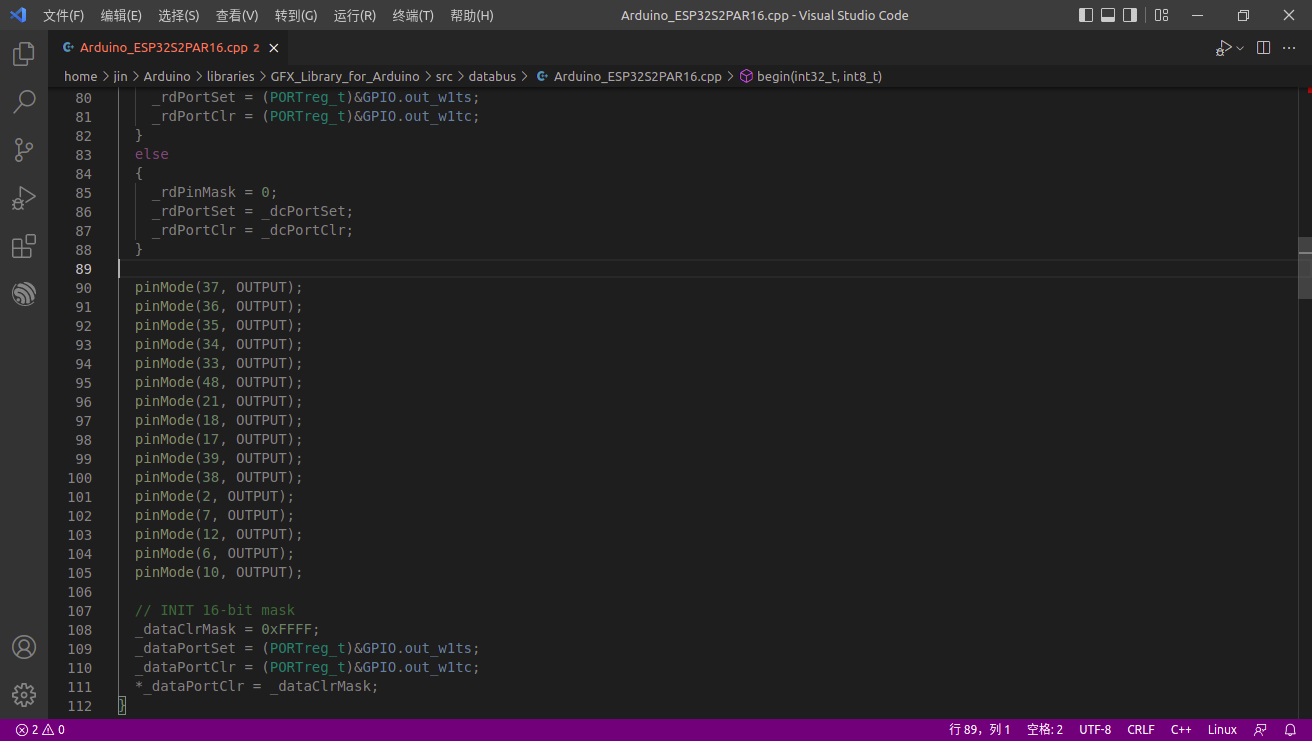Viewport: 1312px width, 741px height.
Task: Split the editor using the split icon
Action: [1262, 47]
